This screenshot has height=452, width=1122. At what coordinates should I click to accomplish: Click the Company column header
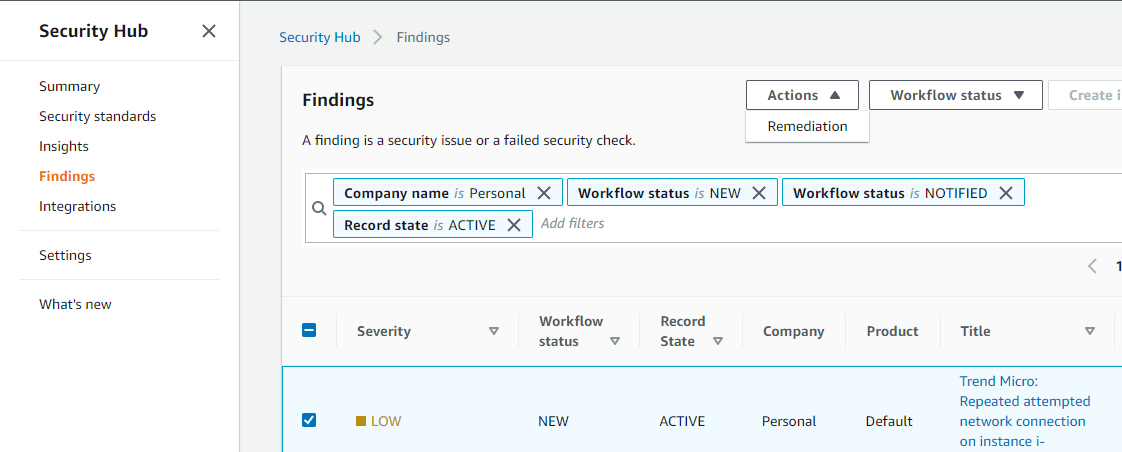click(794, 331)
